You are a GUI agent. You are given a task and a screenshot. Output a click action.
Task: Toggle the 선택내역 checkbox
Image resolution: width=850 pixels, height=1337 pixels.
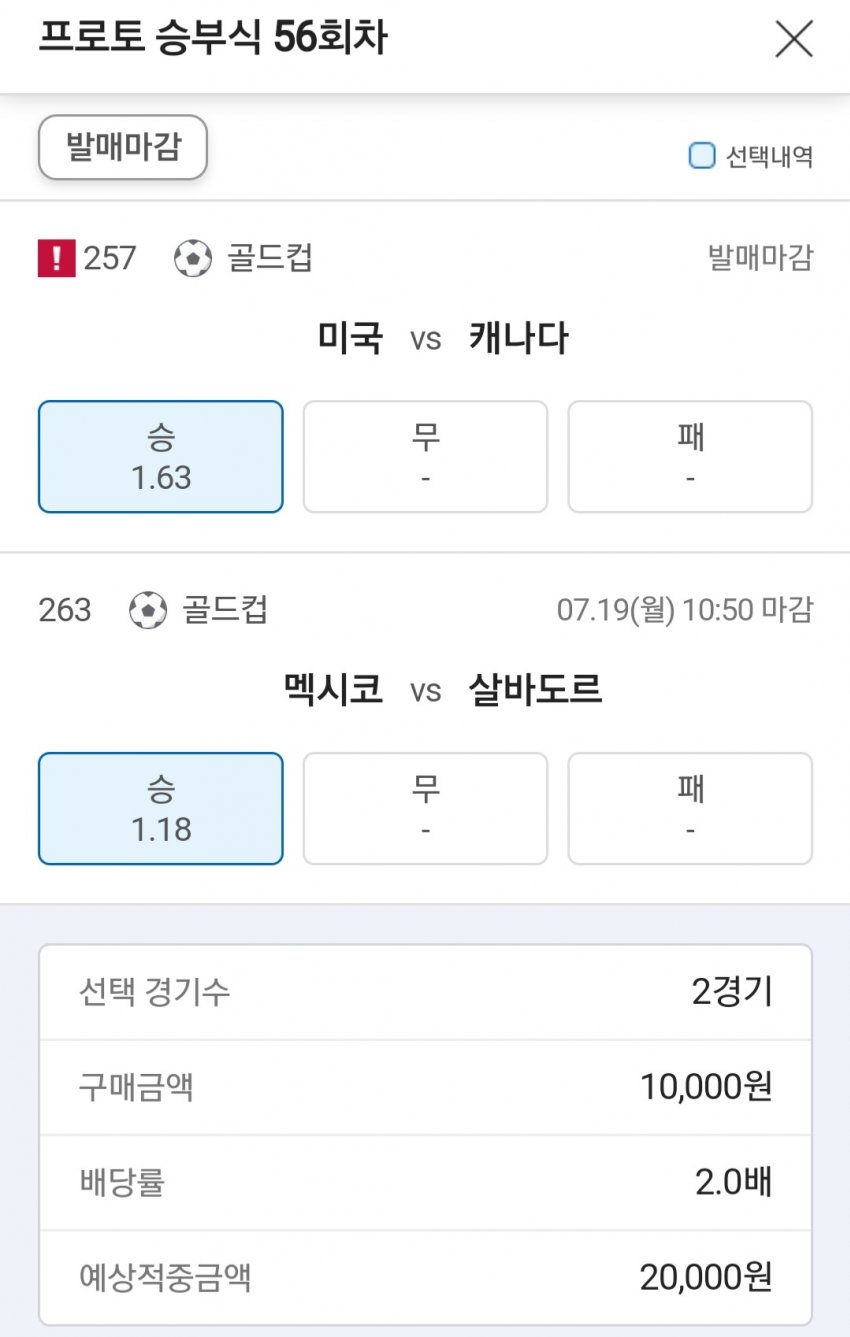pos(702,156)
